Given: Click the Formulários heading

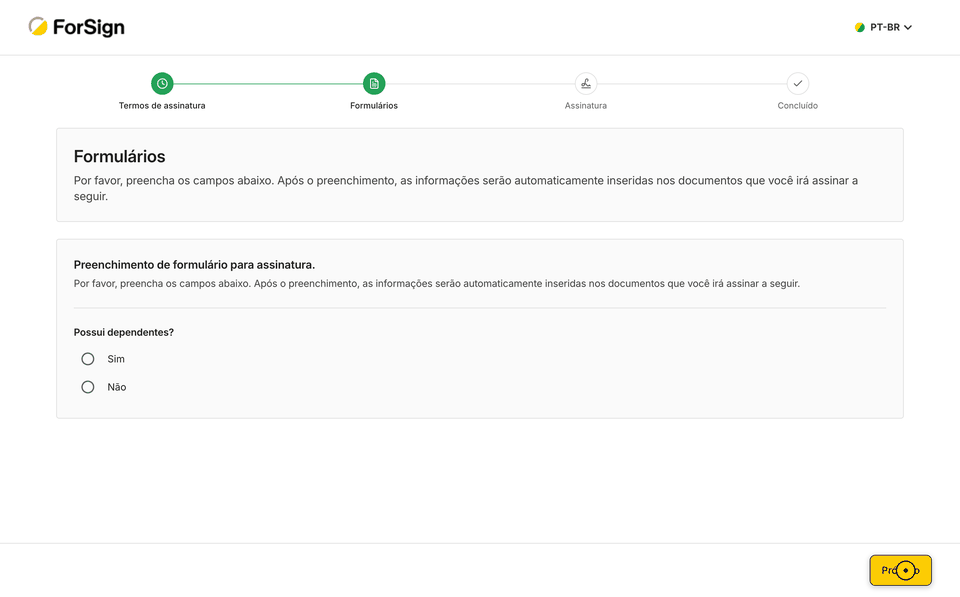Looking at the screenshot, I should (119, 157).
